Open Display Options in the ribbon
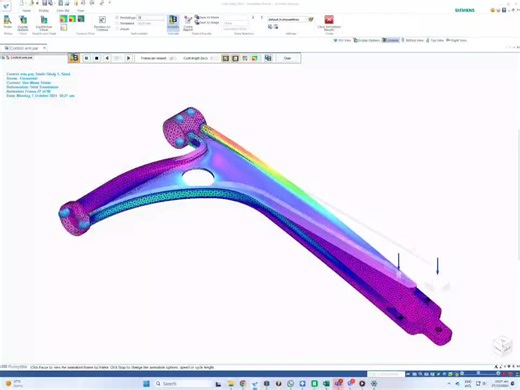 (23, 23)
